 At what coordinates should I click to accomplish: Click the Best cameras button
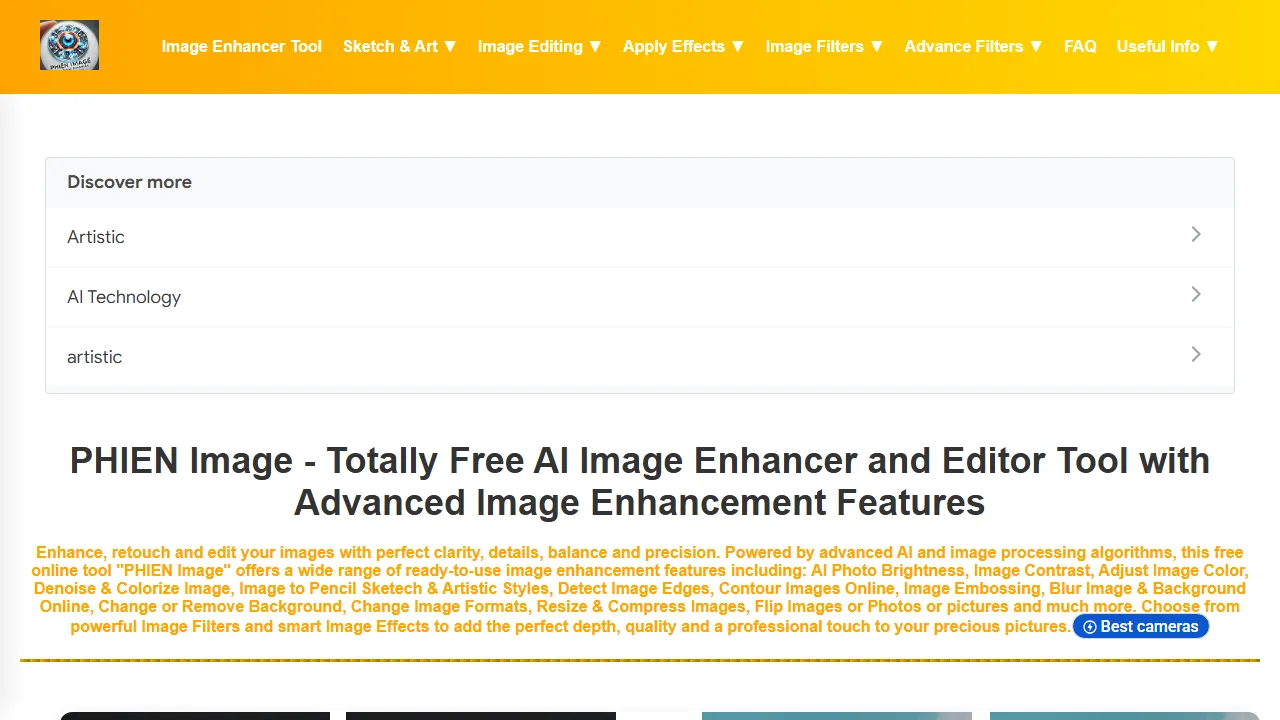(1140, 626)
